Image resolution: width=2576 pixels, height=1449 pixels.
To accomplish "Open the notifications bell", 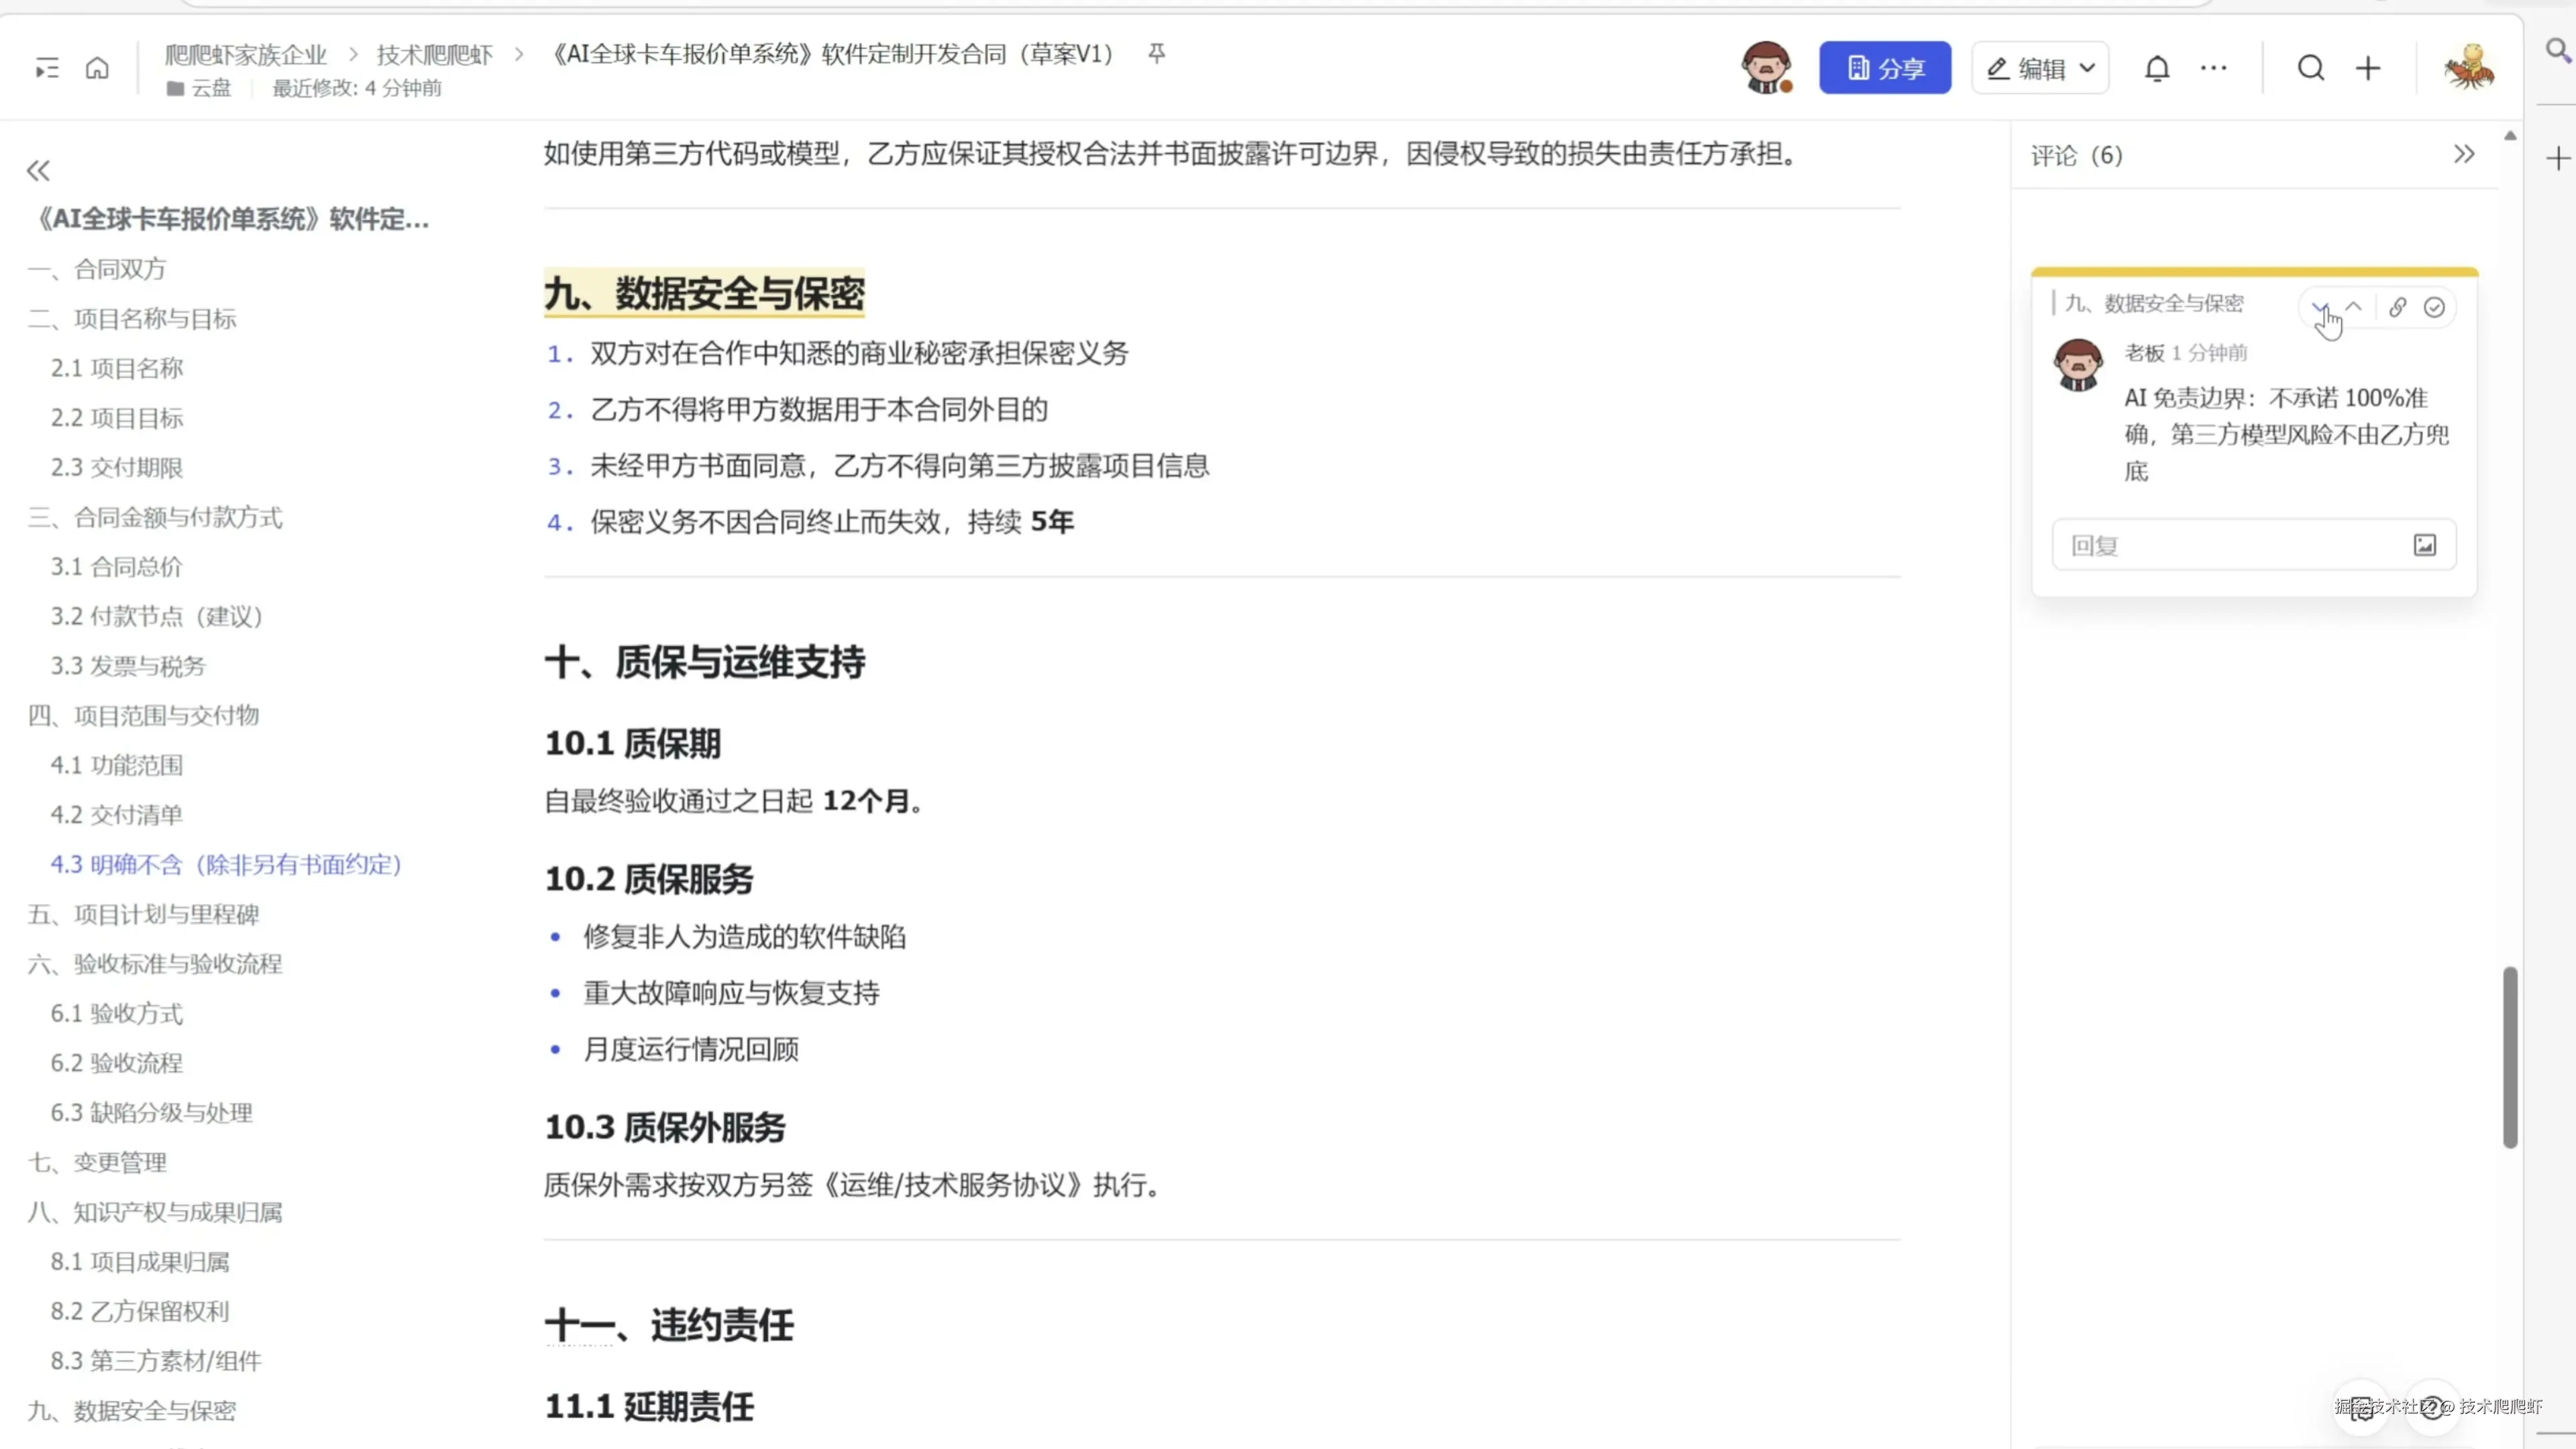I will pyautogui.click(x=2157, y=68).
